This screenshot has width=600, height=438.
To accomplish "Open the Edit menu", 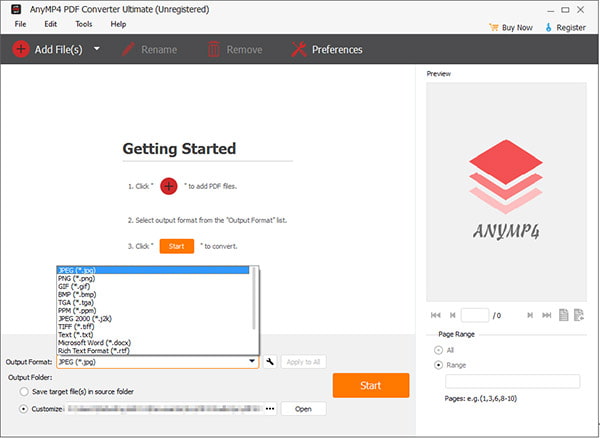I will tap(51, 24).
